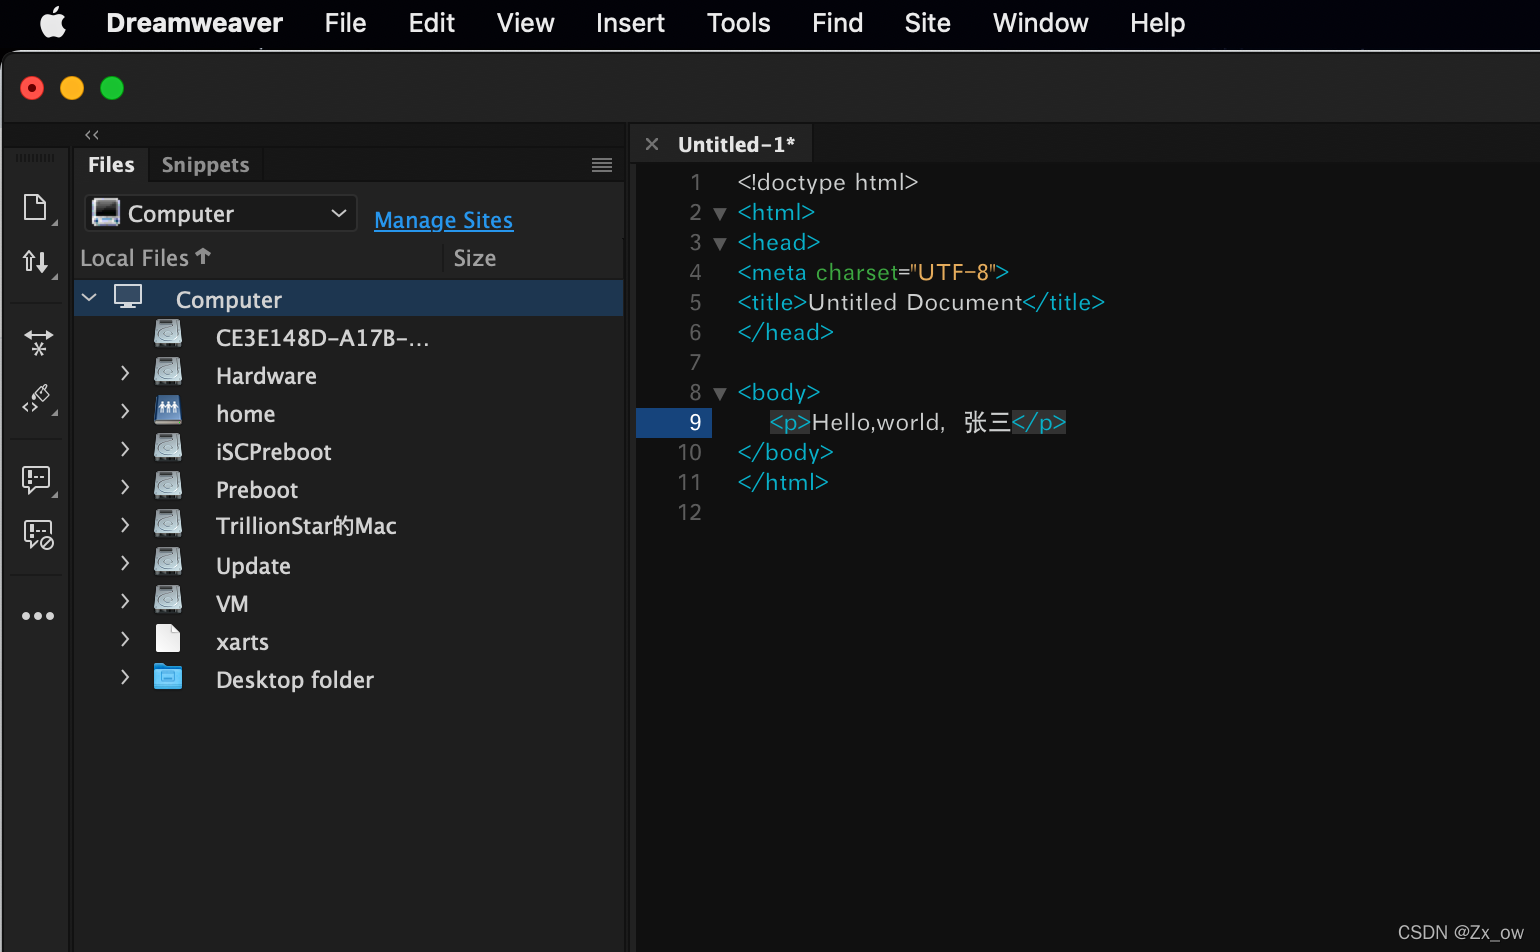1540x952 pixels.
Task: Select the Computer root row
Action: 349,299
